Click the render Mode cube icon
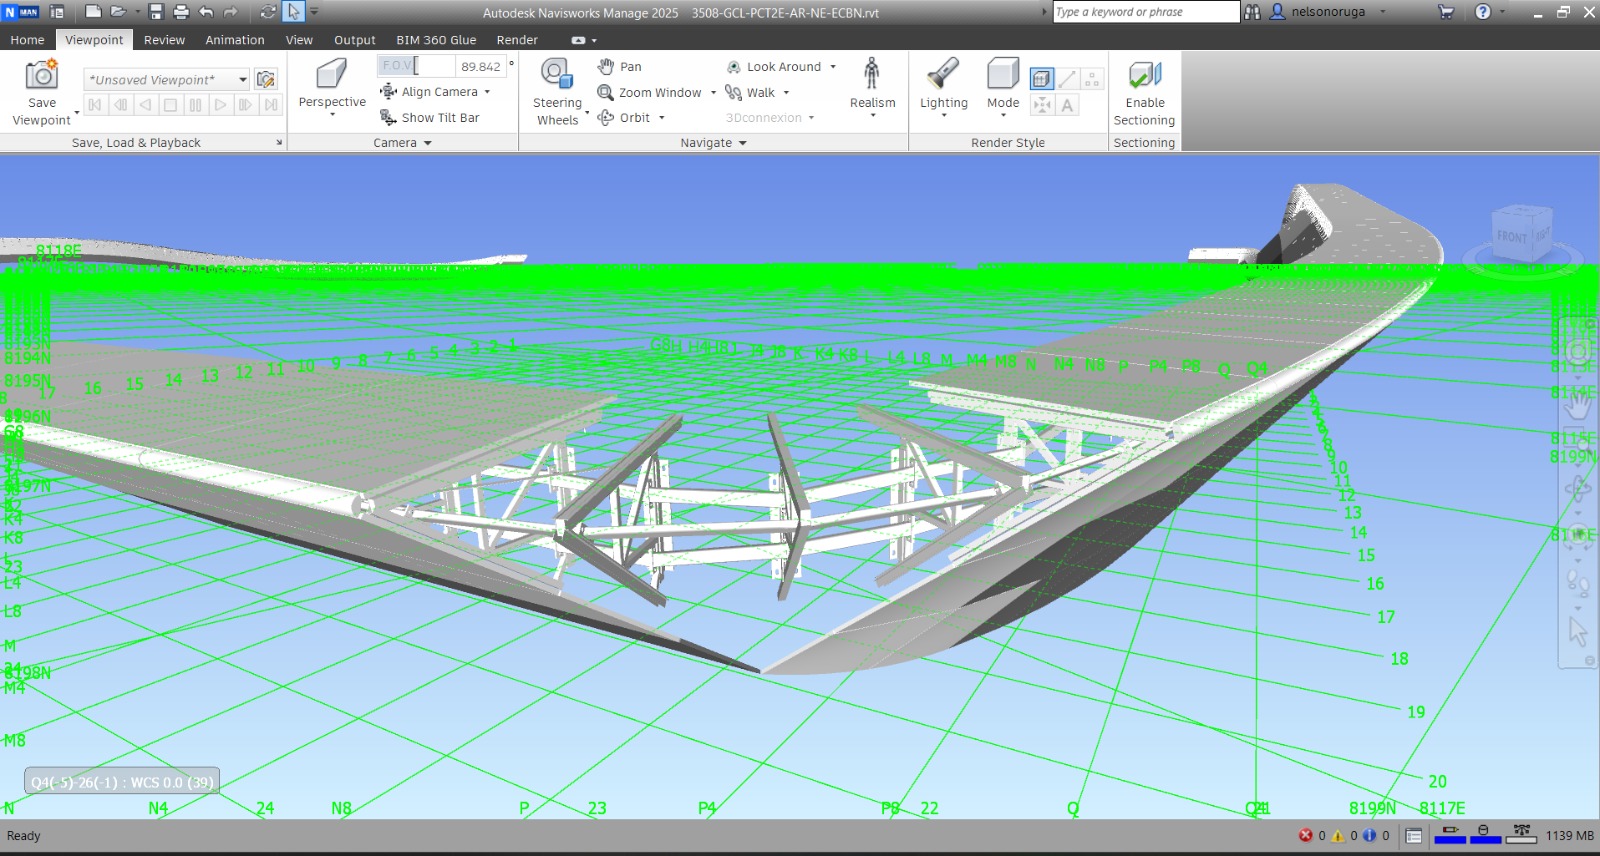The image size is (1600, 856). [x=1002, y=74]
